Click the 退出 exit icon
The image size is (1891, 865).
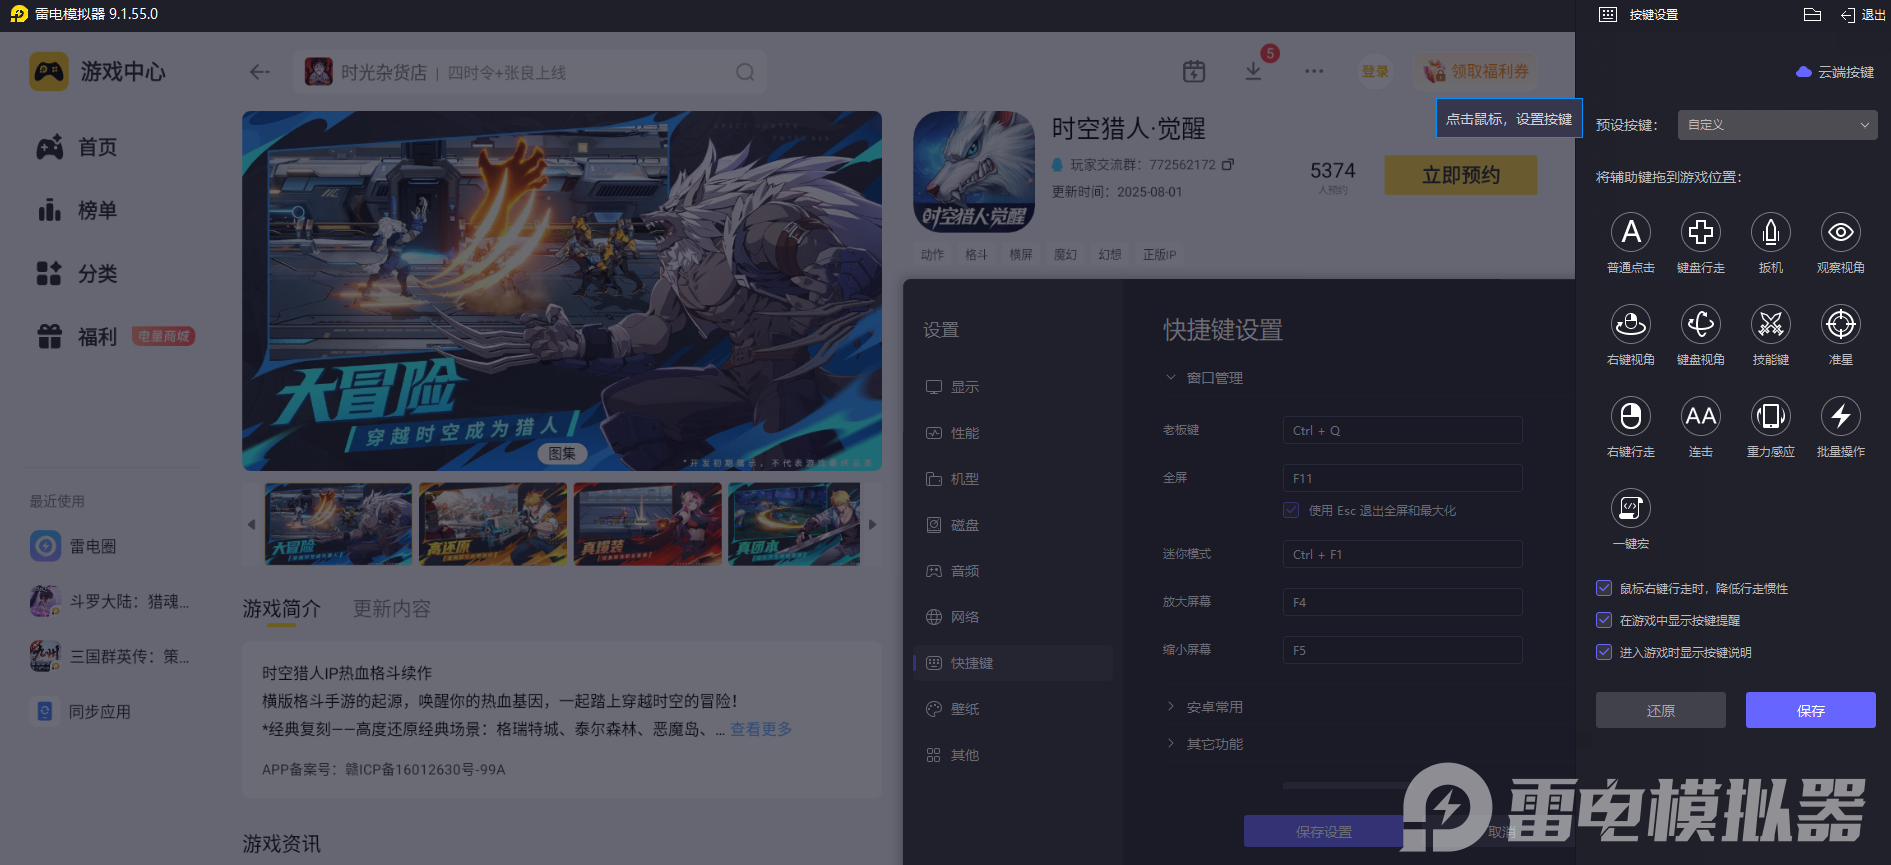[x=1863, y=15]
